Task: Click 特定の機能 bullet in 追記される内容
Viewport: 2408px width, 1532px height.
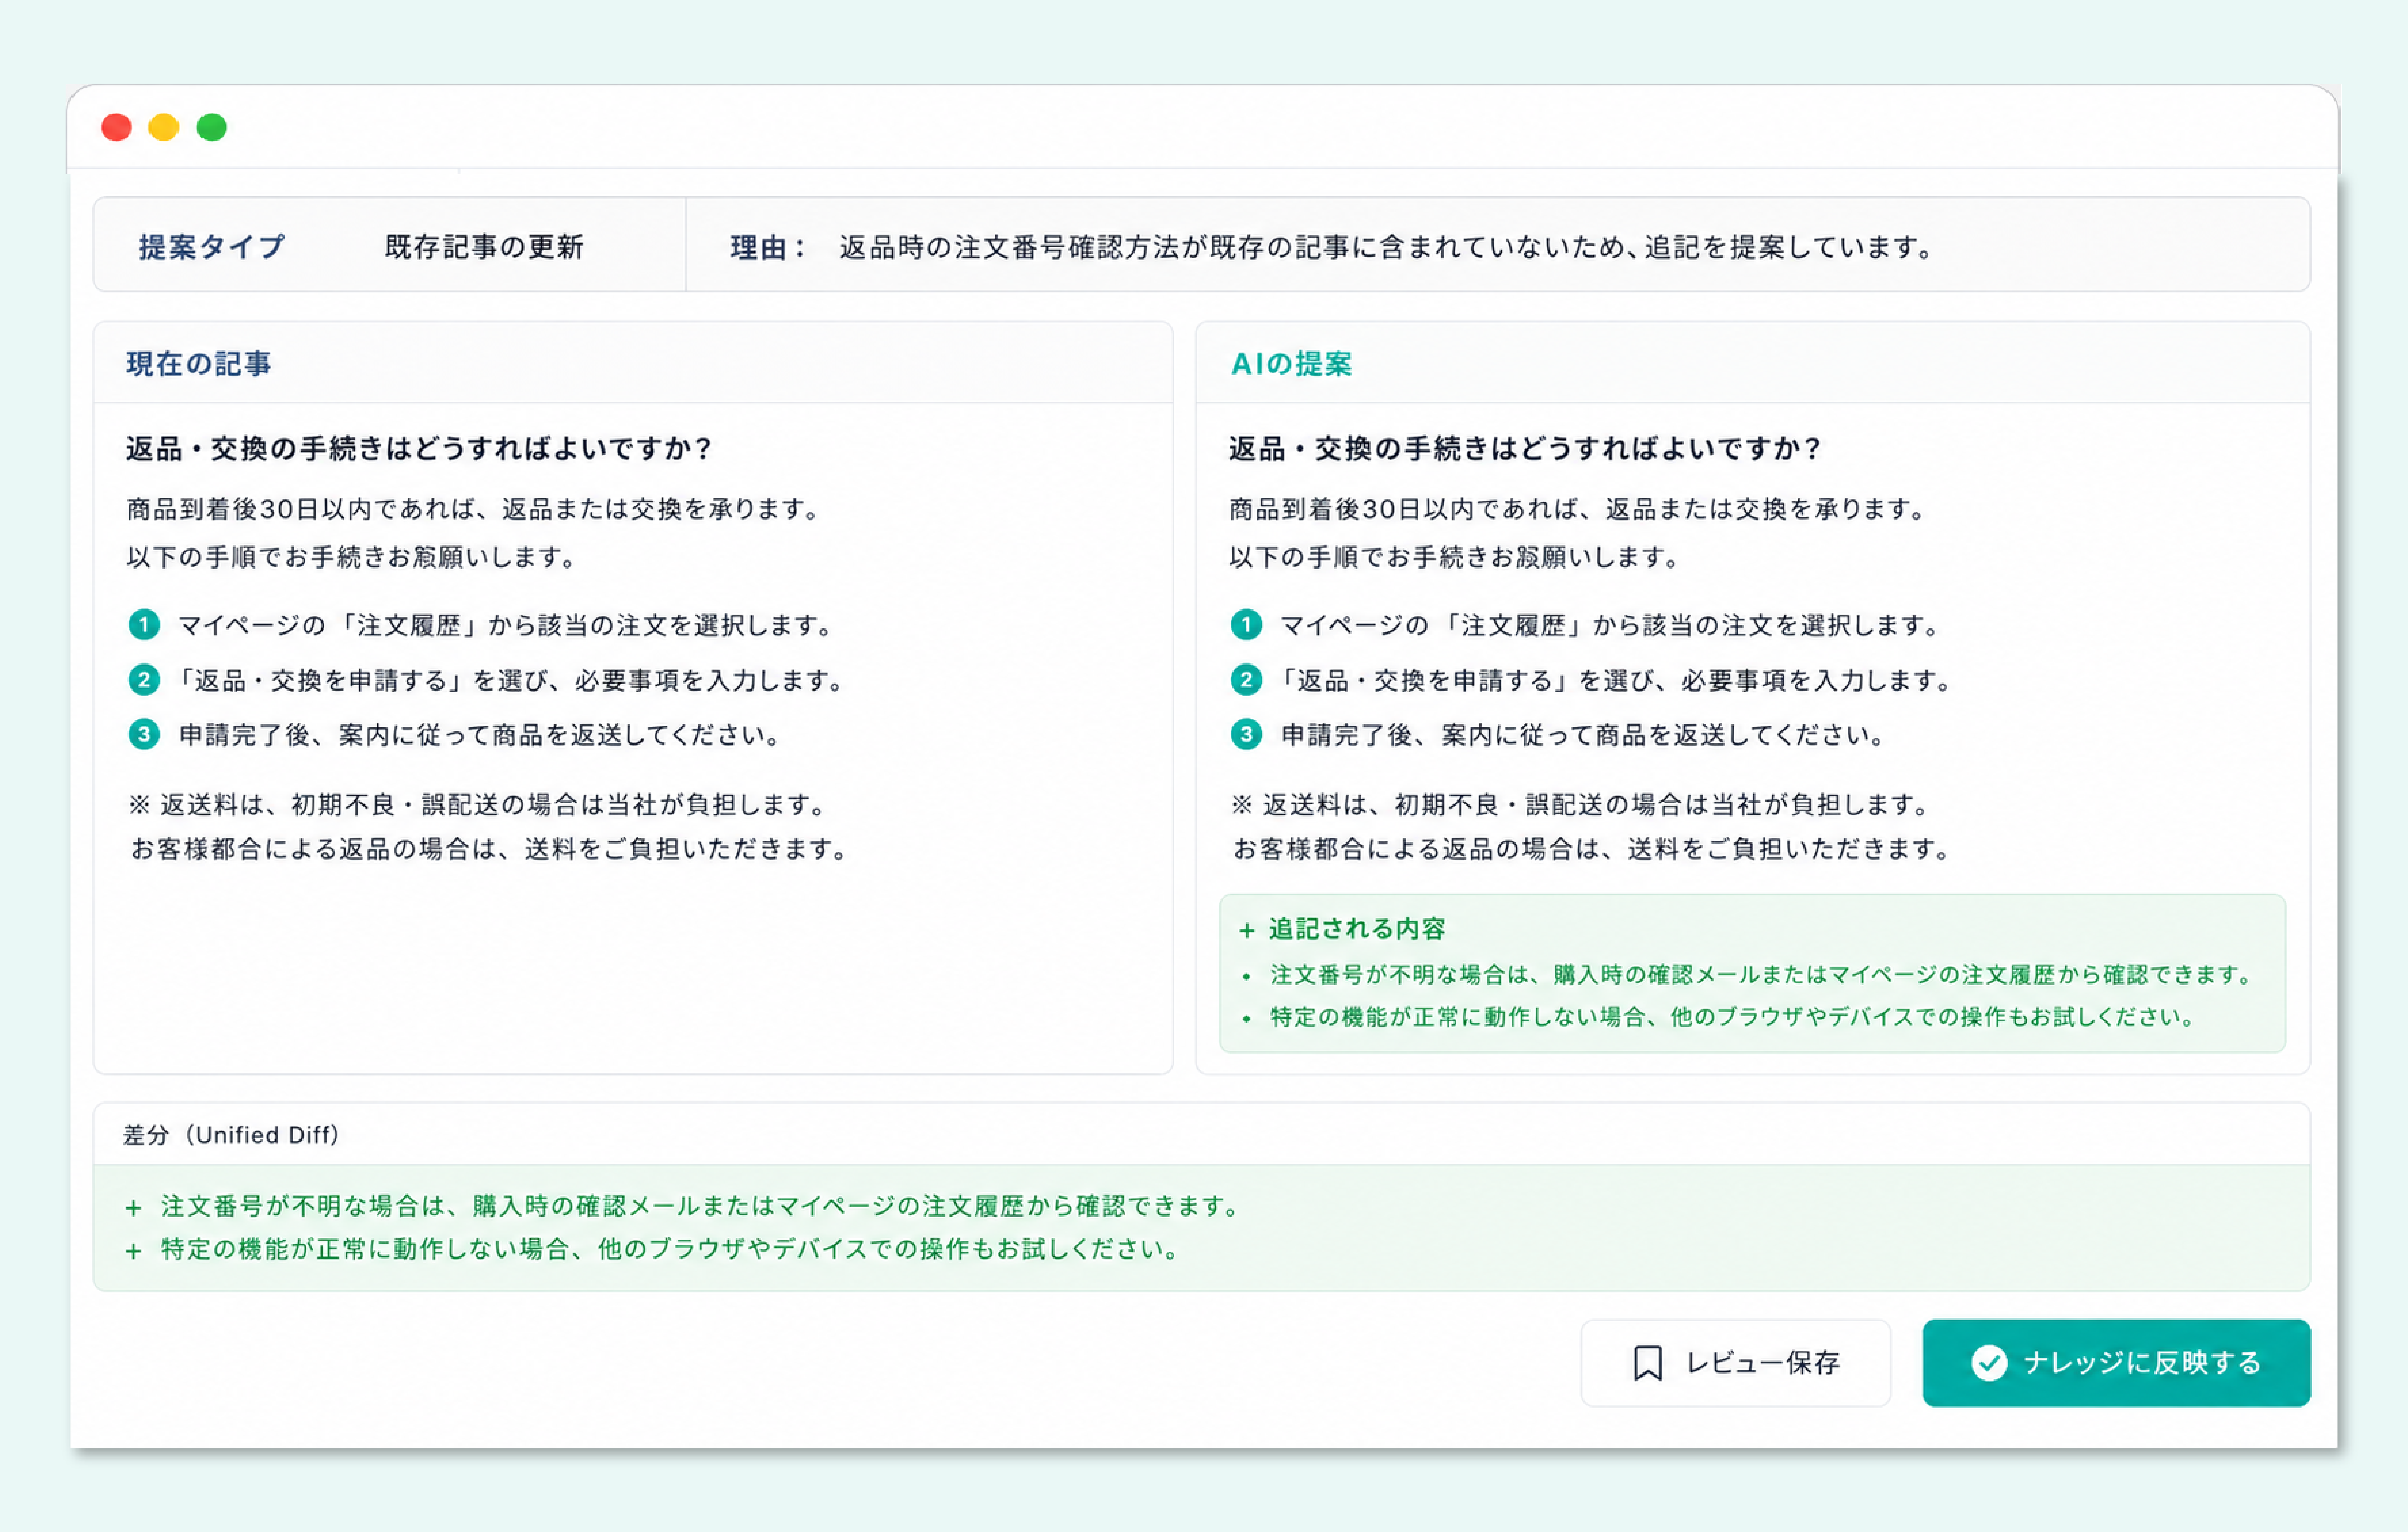Action: 1732,1017
